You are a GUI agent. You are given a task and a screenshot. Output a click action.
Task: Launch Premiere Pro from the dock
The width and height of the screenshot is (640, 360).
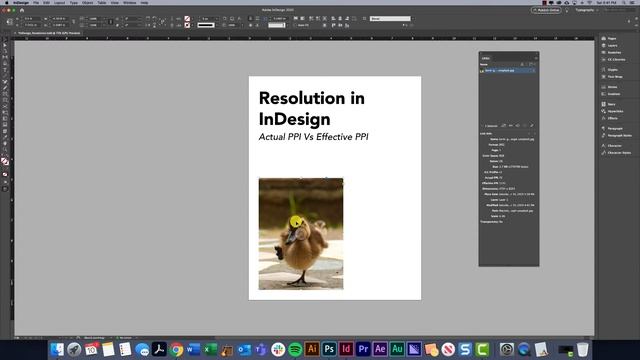(x=363, y=349)
